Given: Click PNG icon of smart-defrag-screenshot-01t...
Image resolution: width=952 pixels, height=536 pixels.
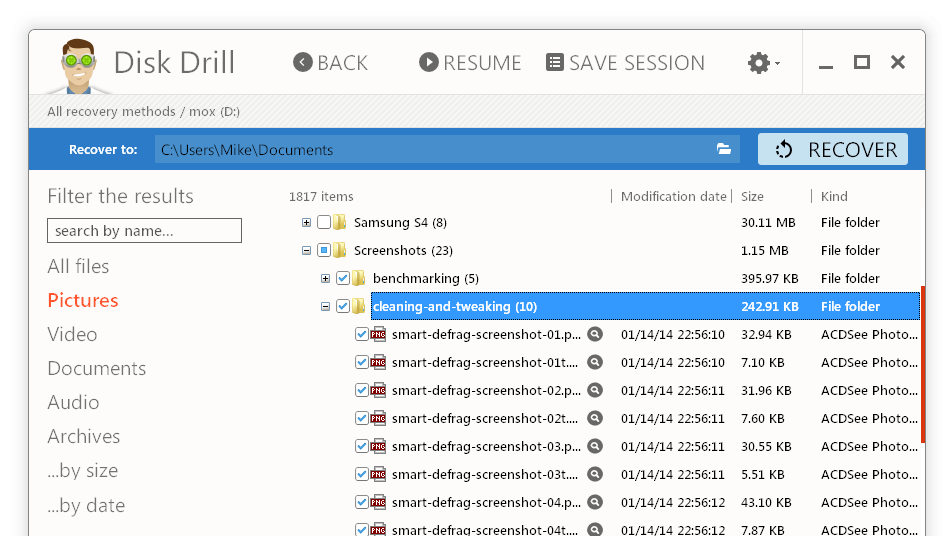Looking at the screenshot, I should 378,362.
